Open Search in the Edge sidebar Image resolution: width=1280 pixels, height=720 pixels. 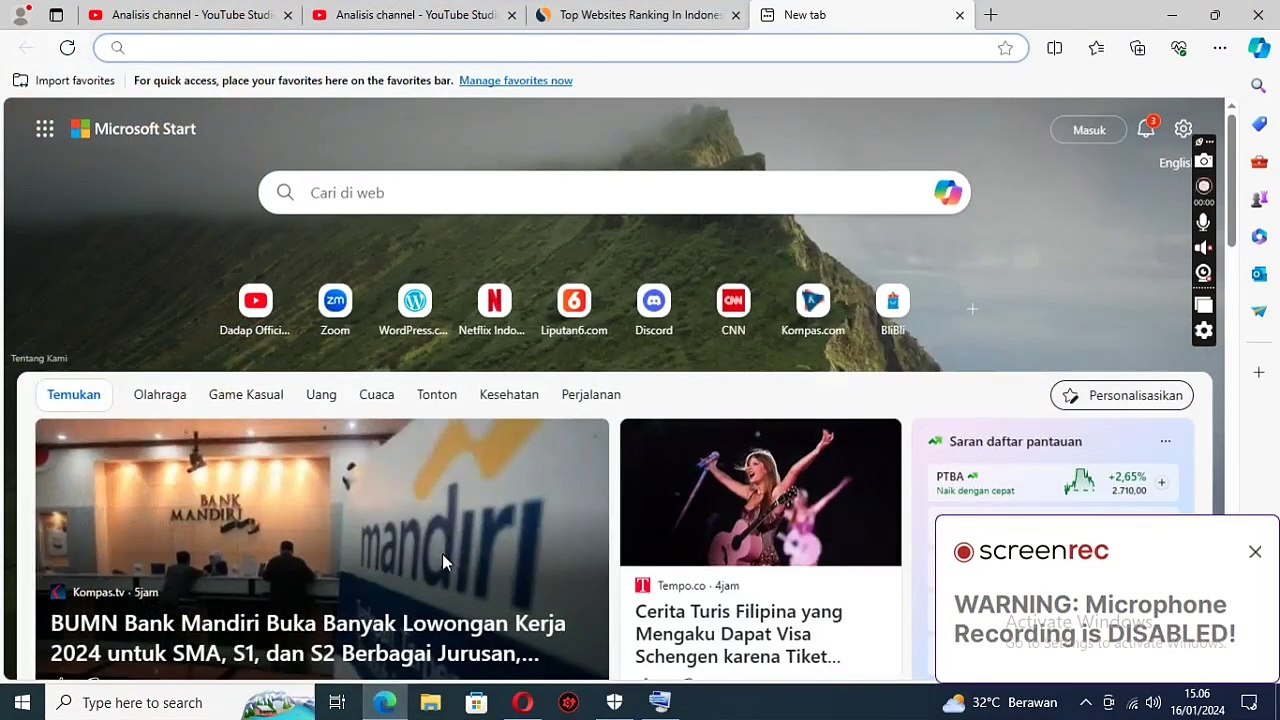pos(1259,86)
